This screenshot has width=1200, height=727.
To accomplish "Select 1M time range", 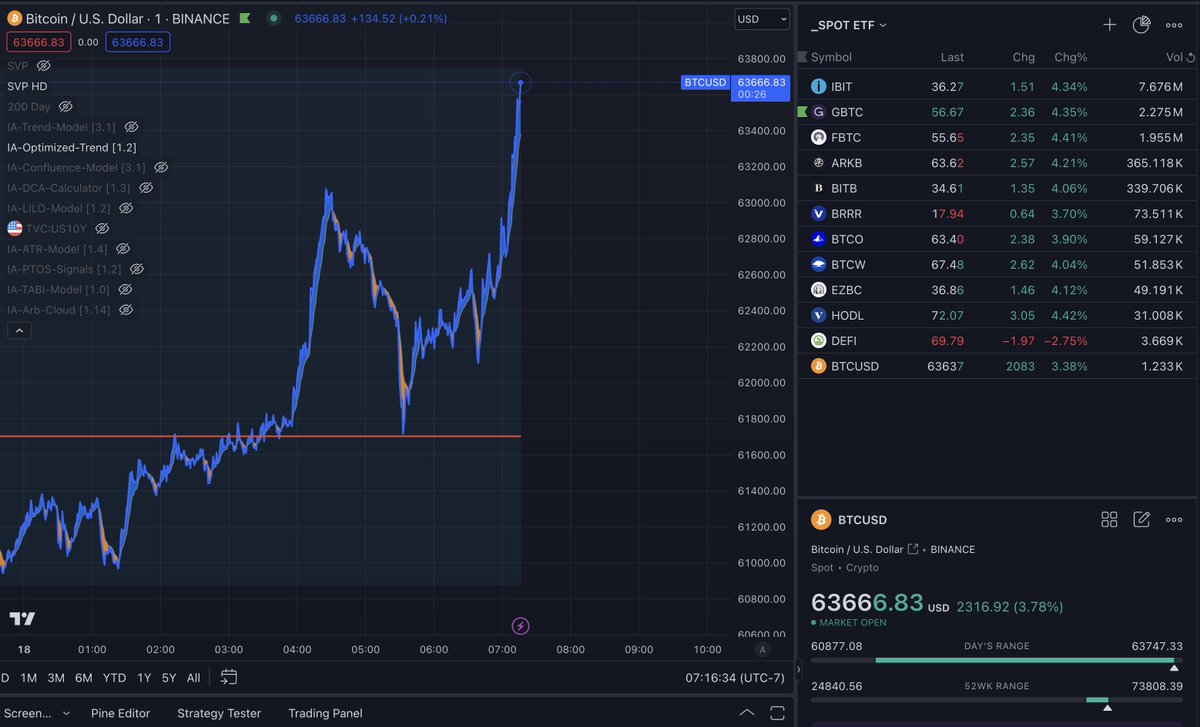I will (28, 677).
